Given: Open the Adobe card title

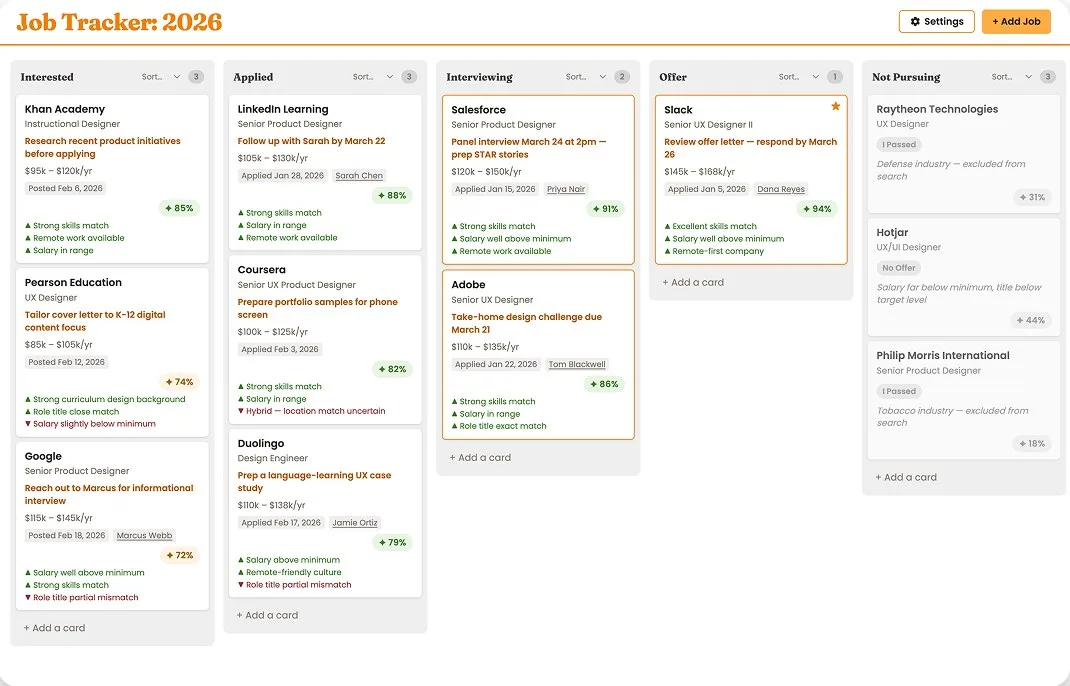Looking at the screenshot, I should [x=468, y=285].
